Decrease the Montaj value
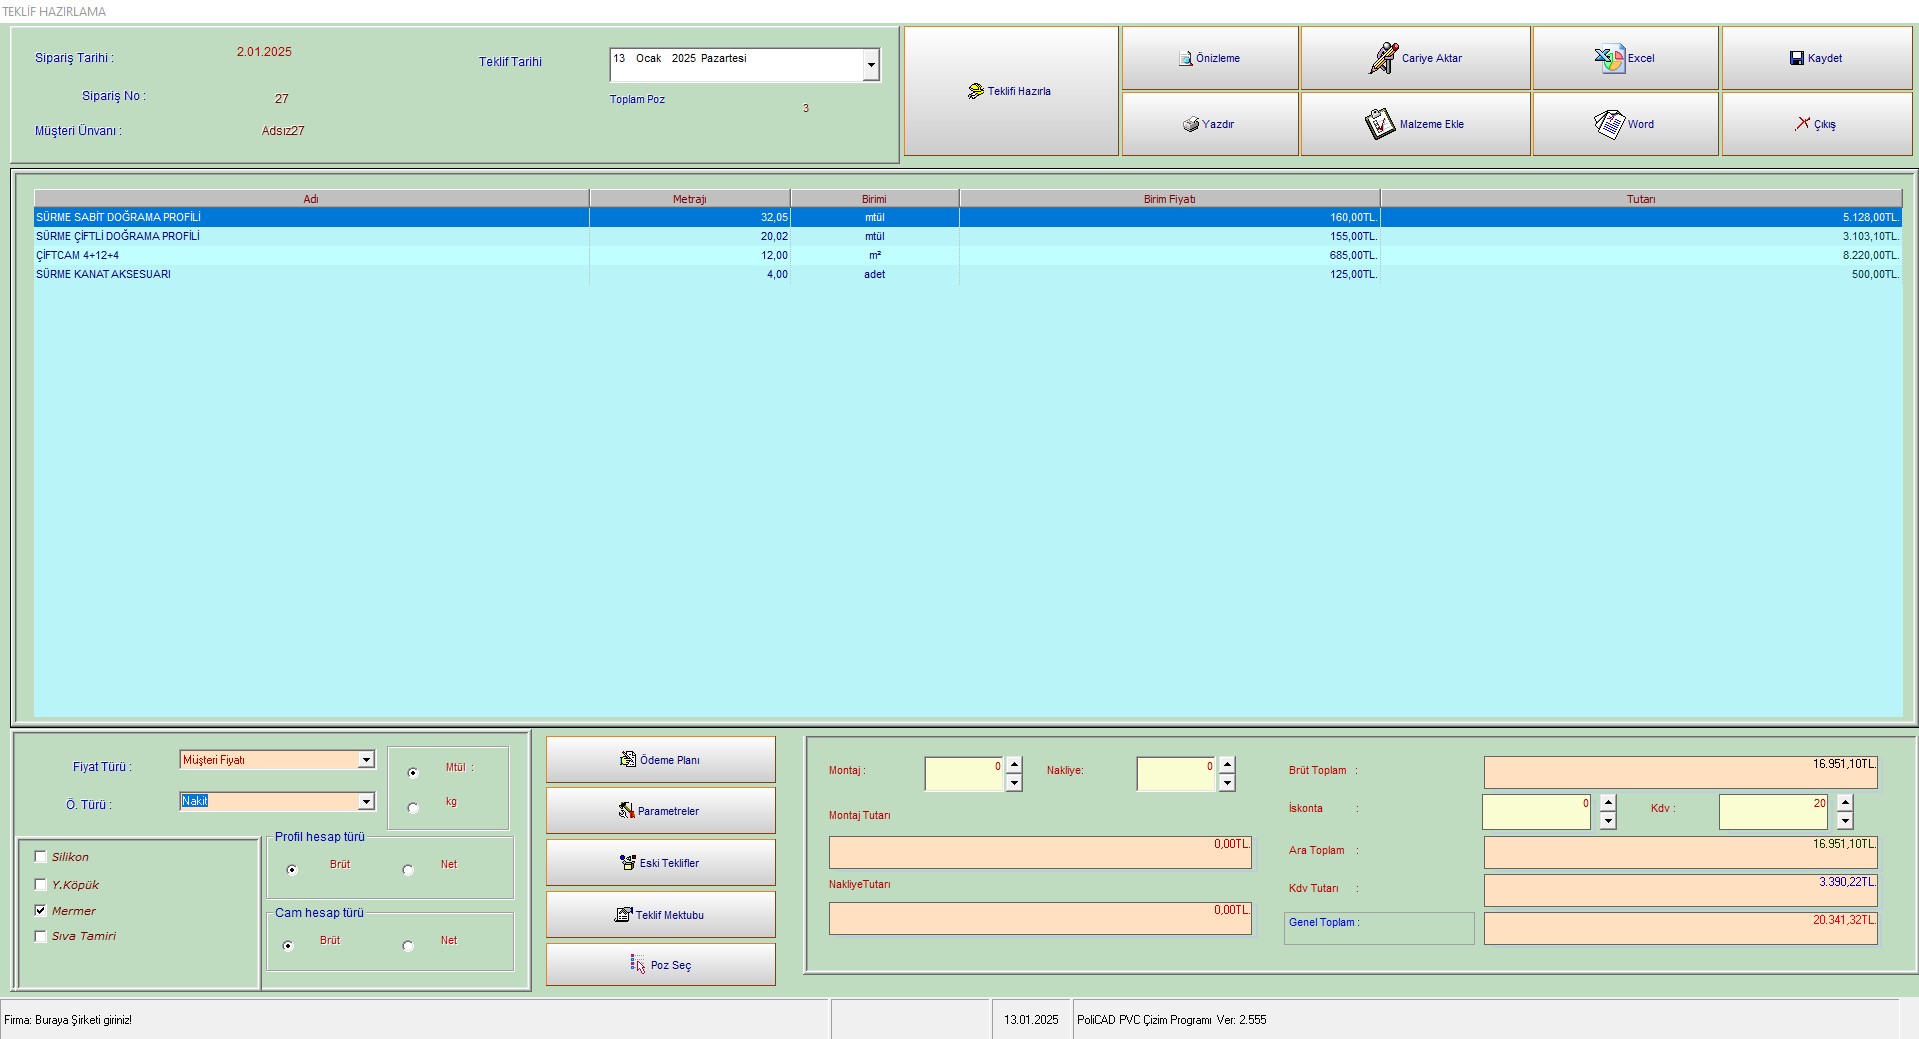 click(1014, 783)
